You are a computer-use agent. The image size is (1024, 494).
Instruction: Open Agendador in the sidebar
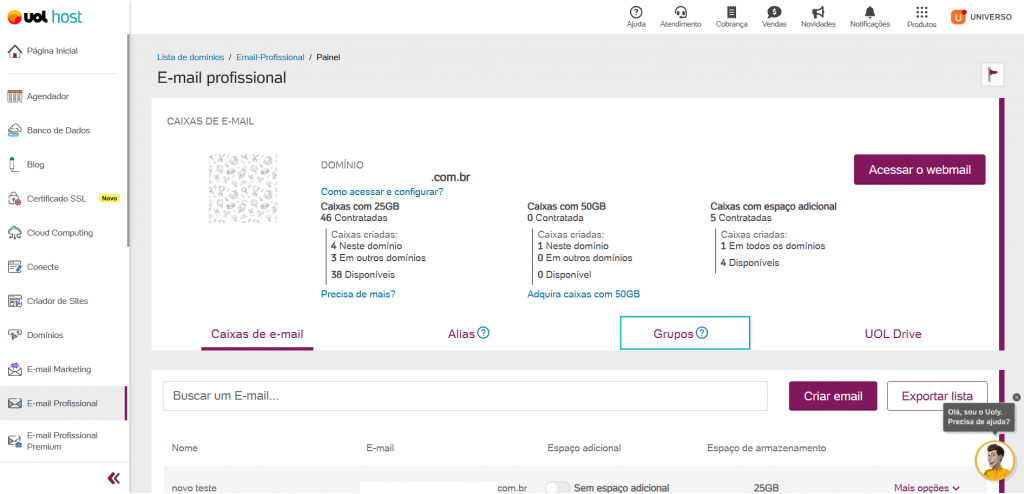click(x=48, y=96)
